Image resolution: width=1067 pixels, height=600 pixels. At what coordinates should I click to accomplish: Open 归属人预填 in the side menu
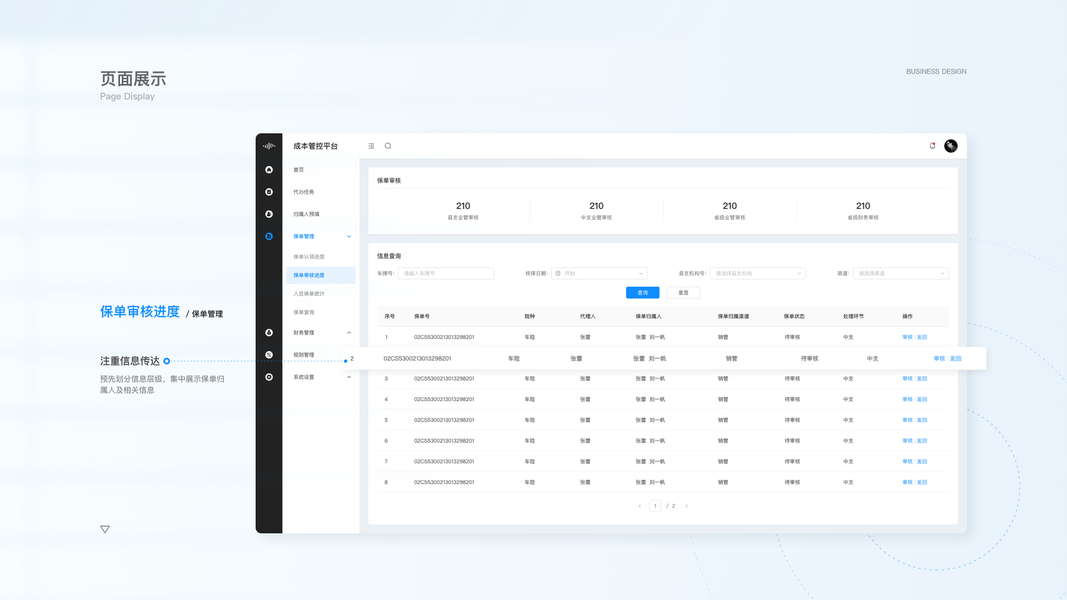coord(306,214)
